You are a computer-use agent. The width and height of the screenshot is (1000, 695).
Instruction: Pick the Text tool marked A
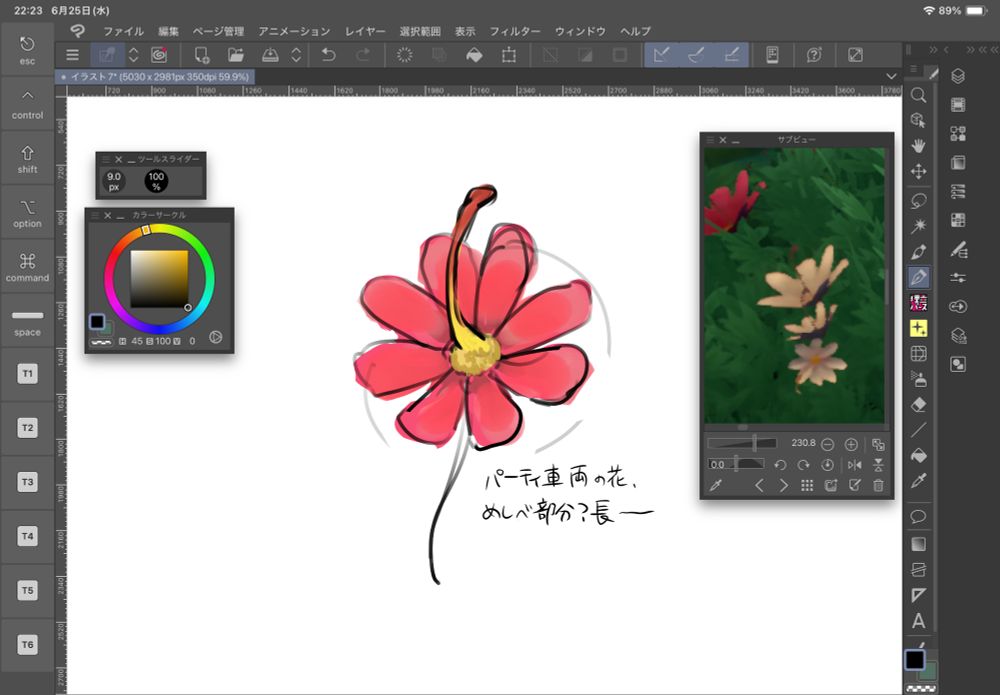918,621
